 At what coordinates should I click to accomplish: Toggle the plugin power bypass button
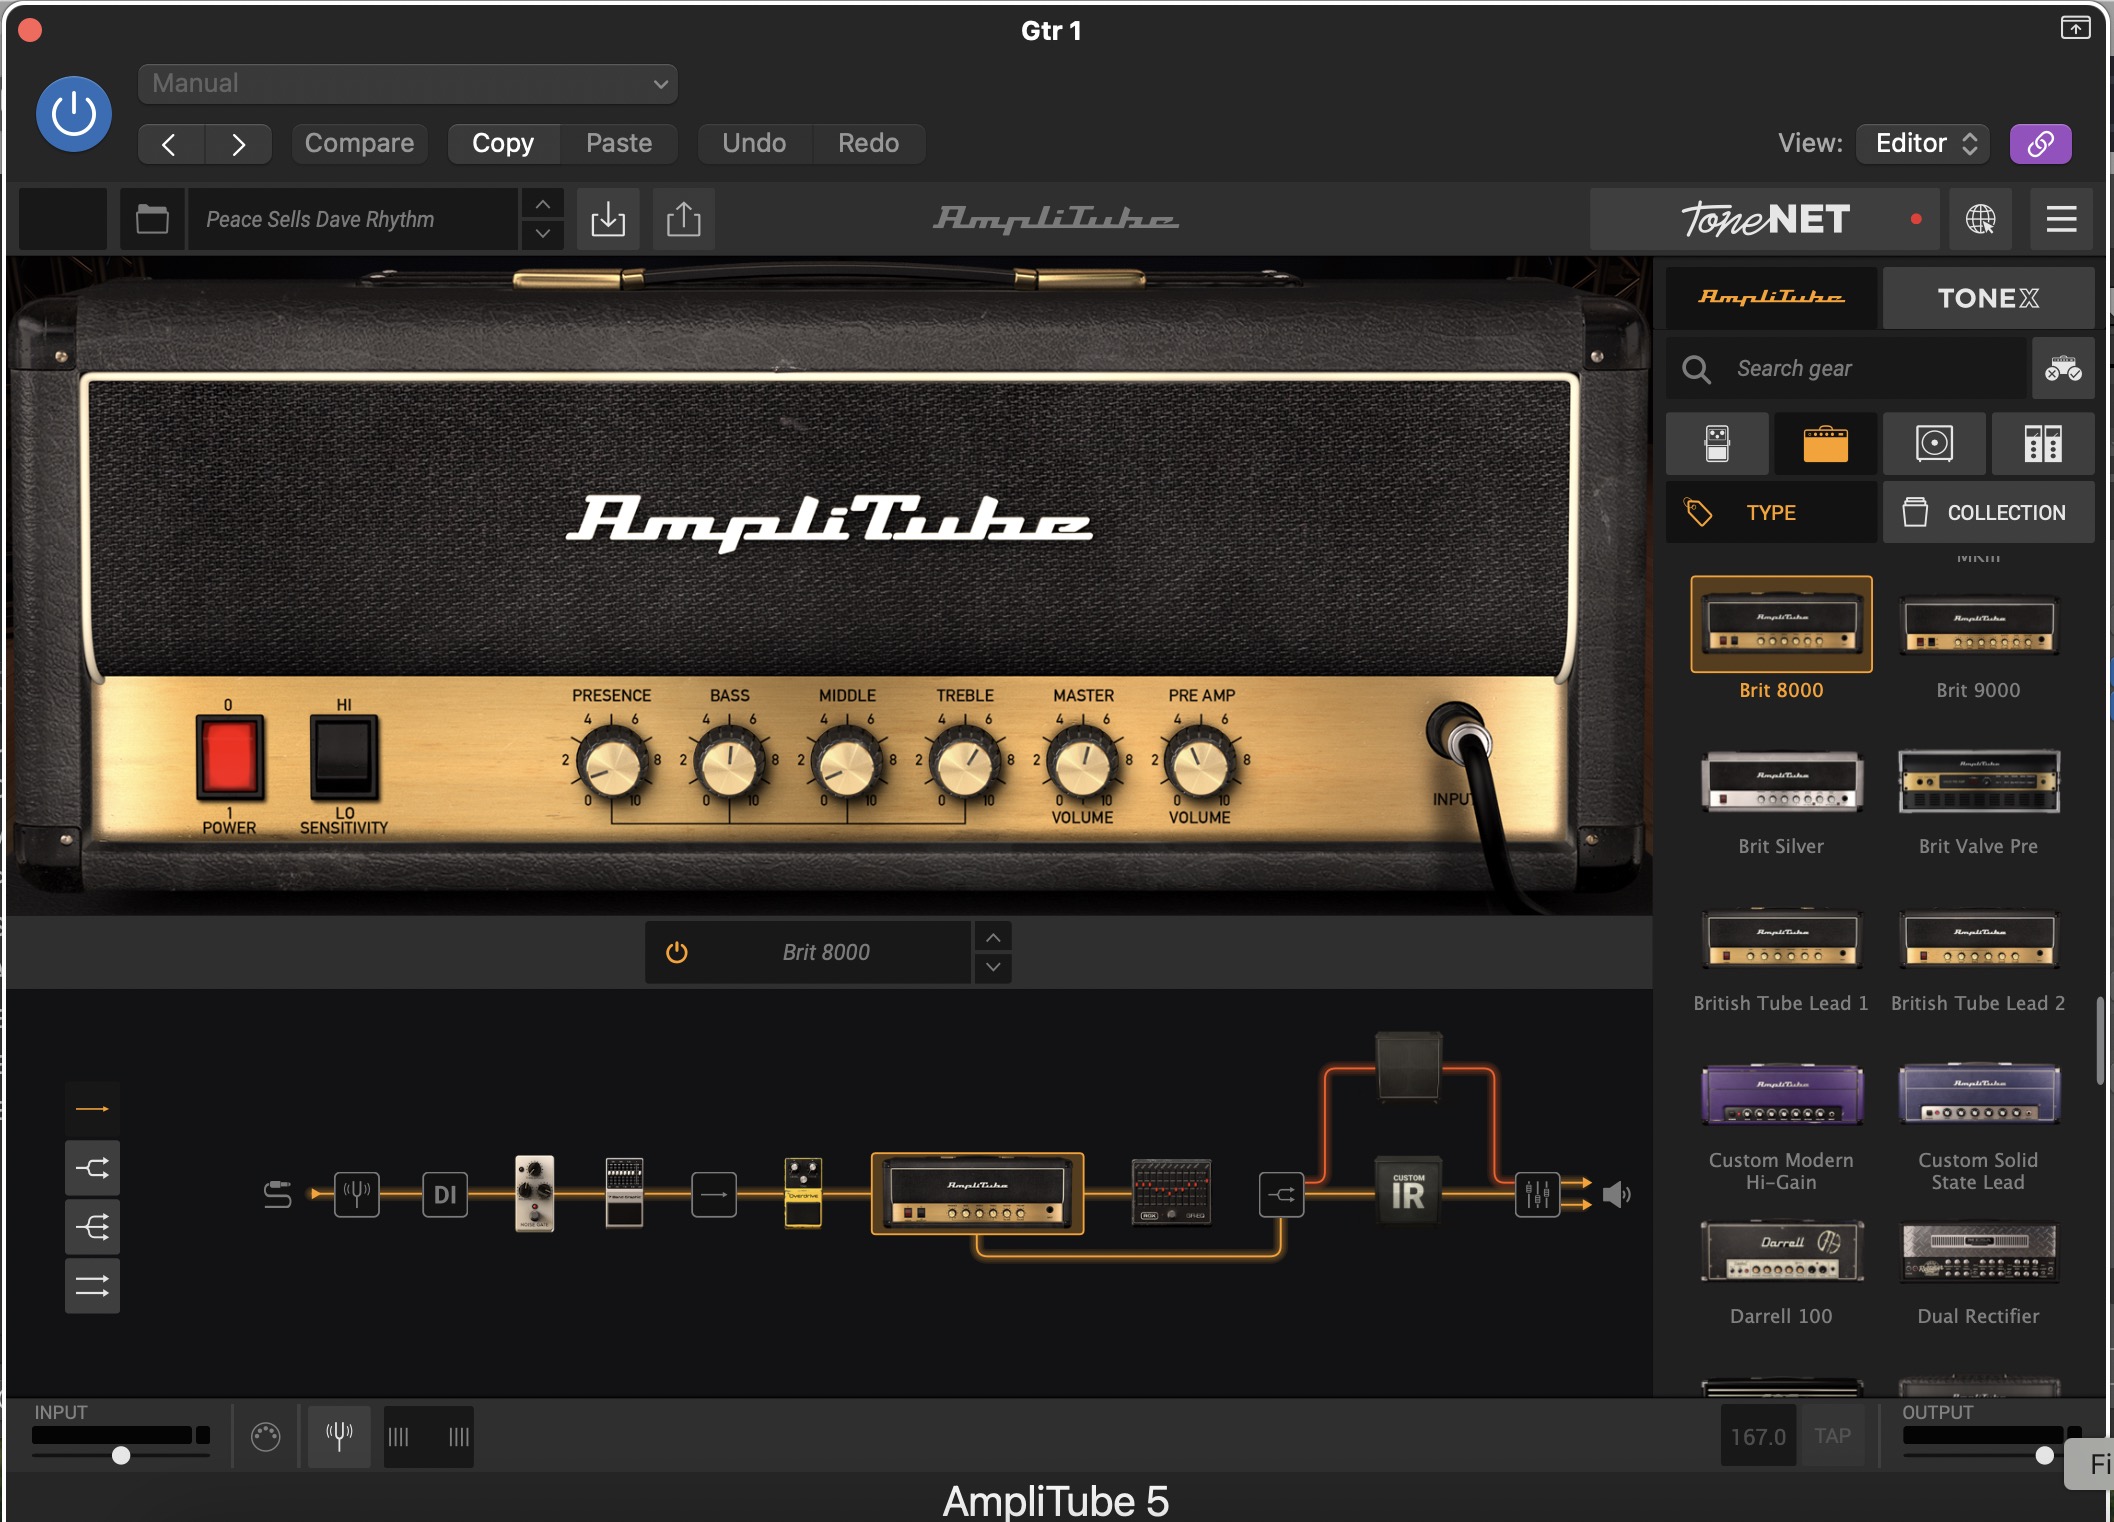(74, 114)
